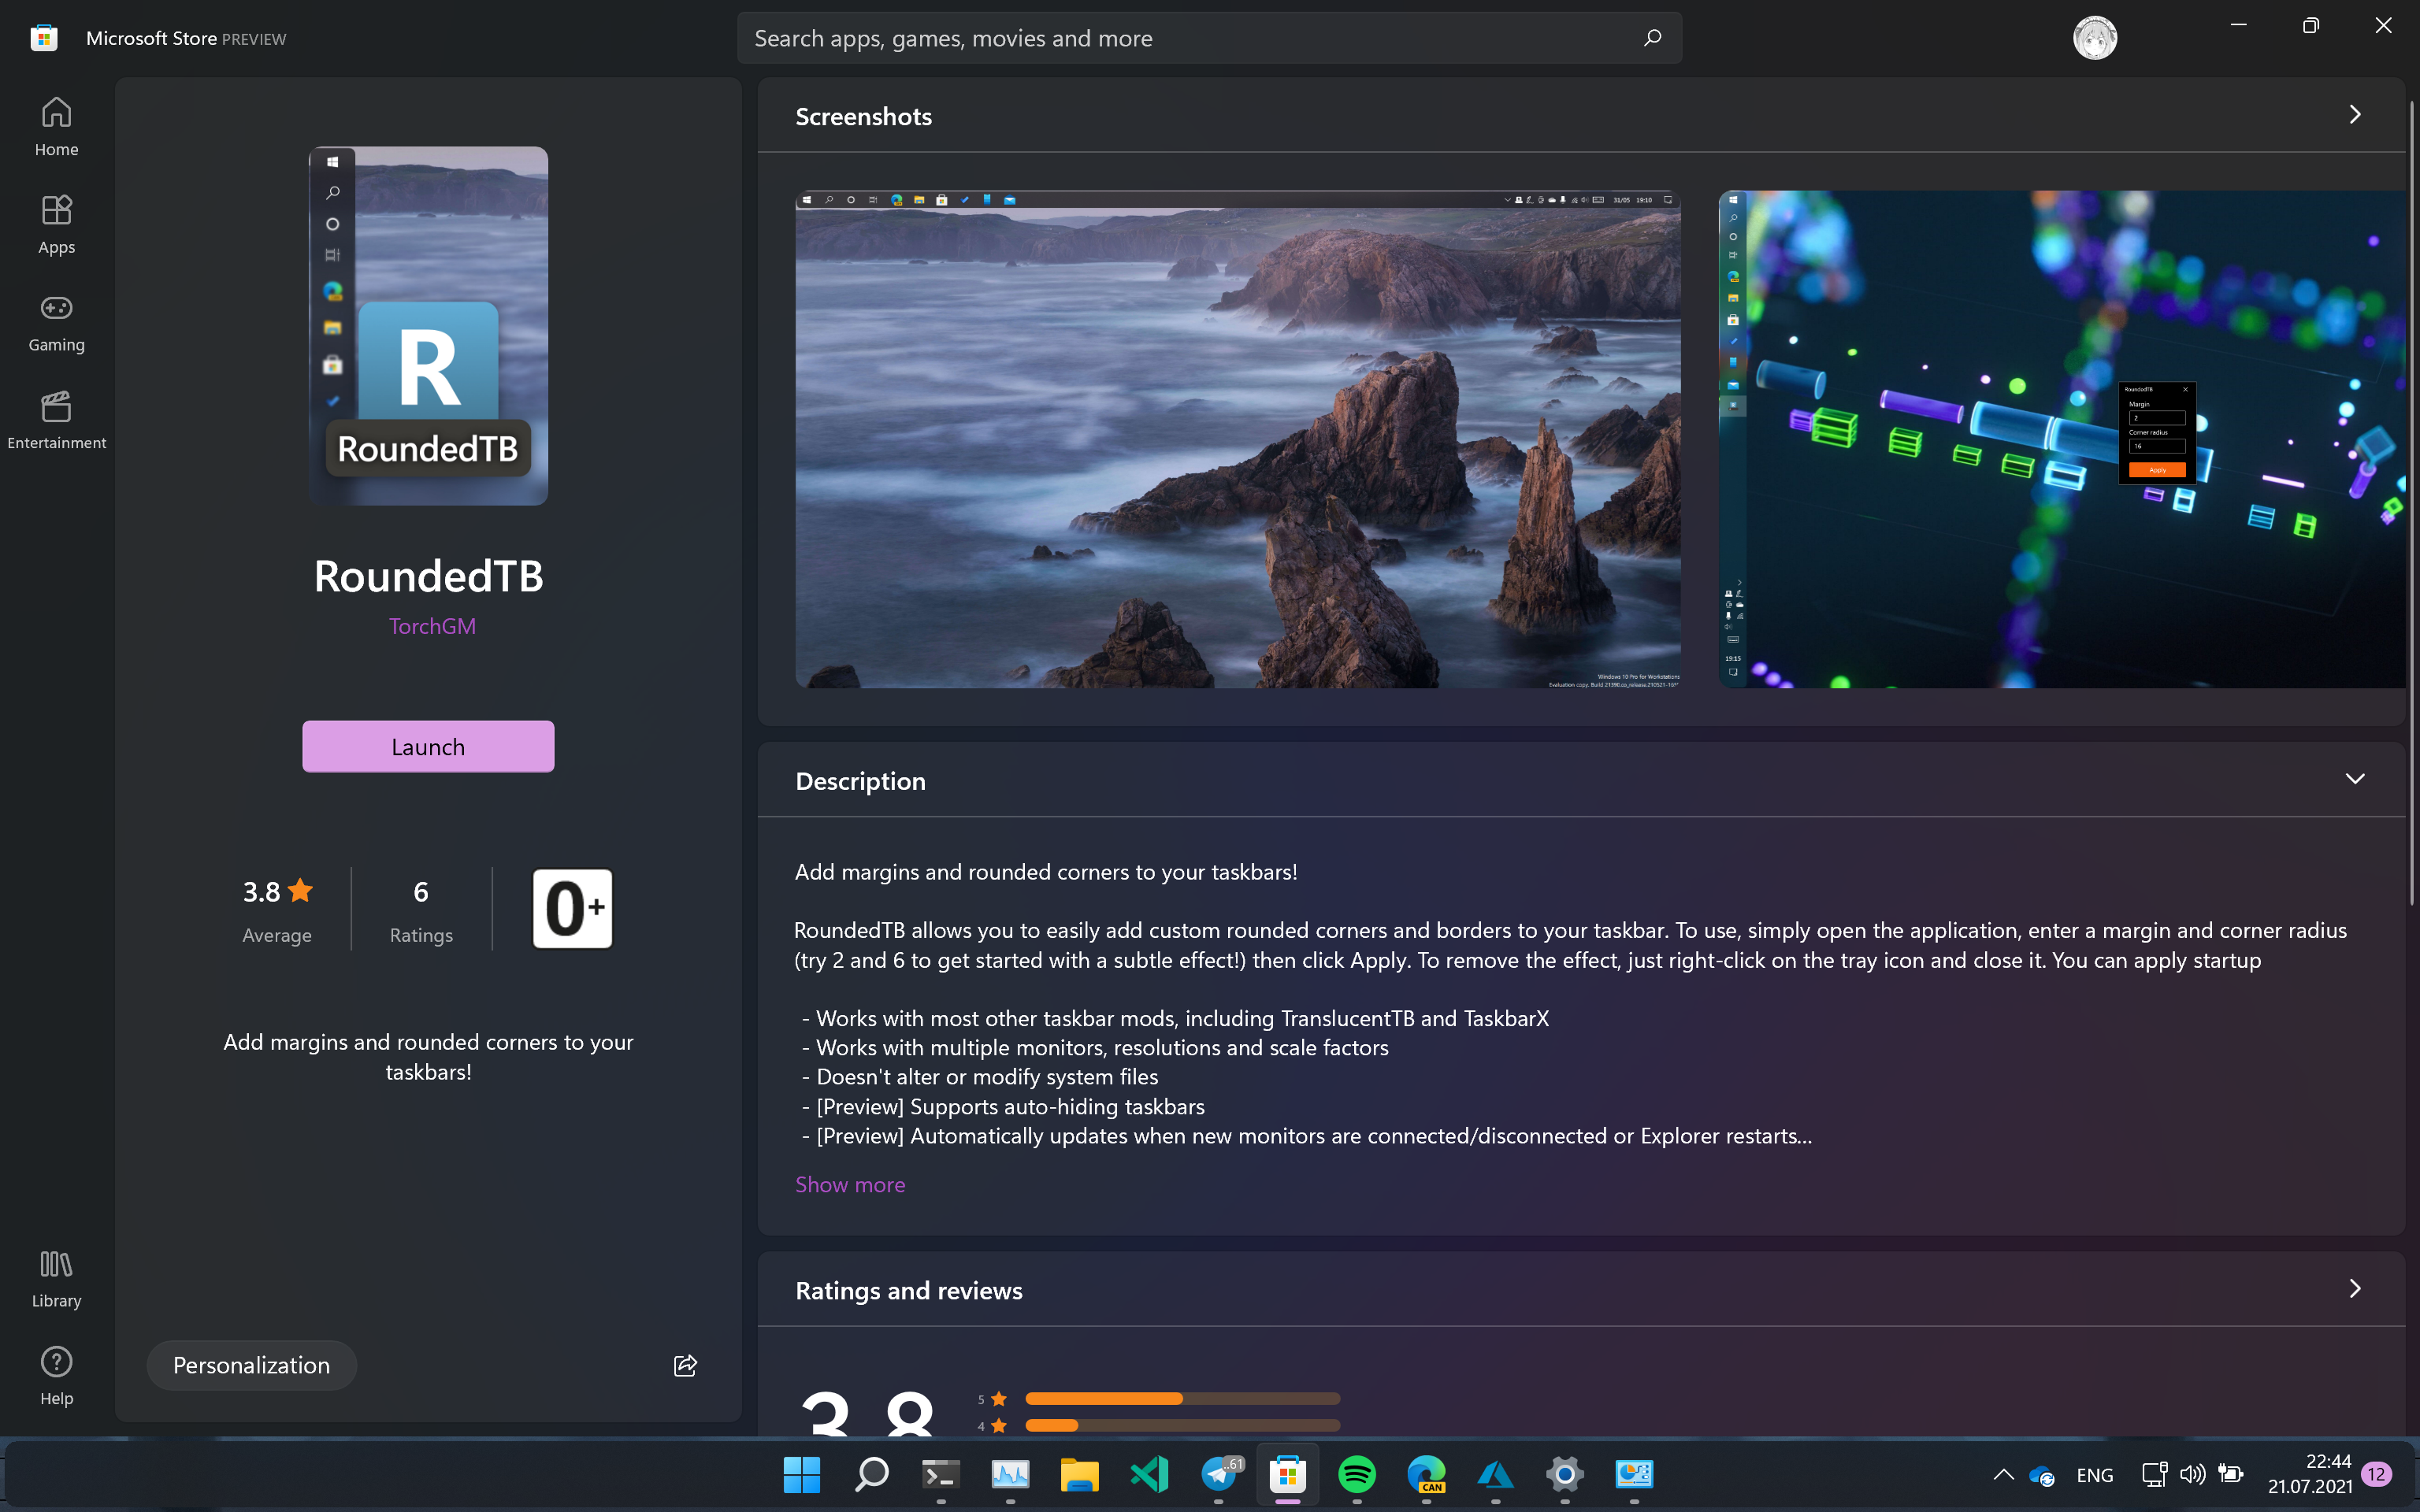Click the 6 Ratings count

pyautogui.click(x=421, y=910)
